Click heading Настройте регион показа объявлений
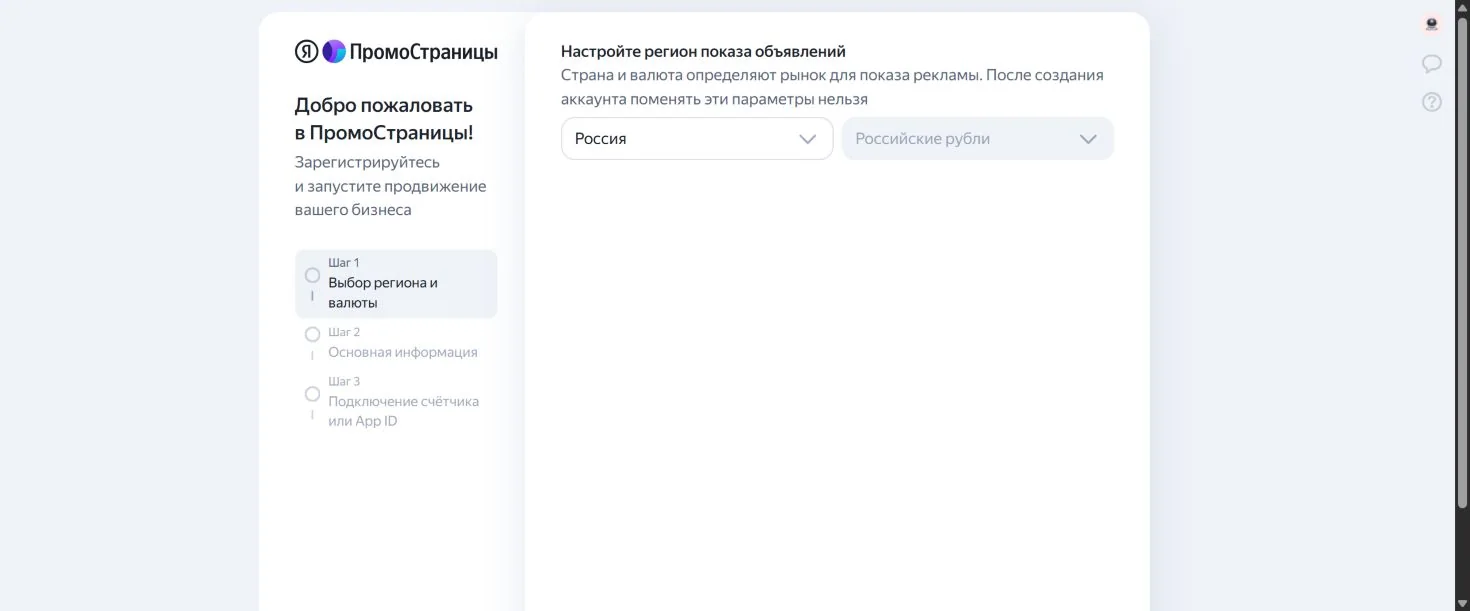 [703, 51]
